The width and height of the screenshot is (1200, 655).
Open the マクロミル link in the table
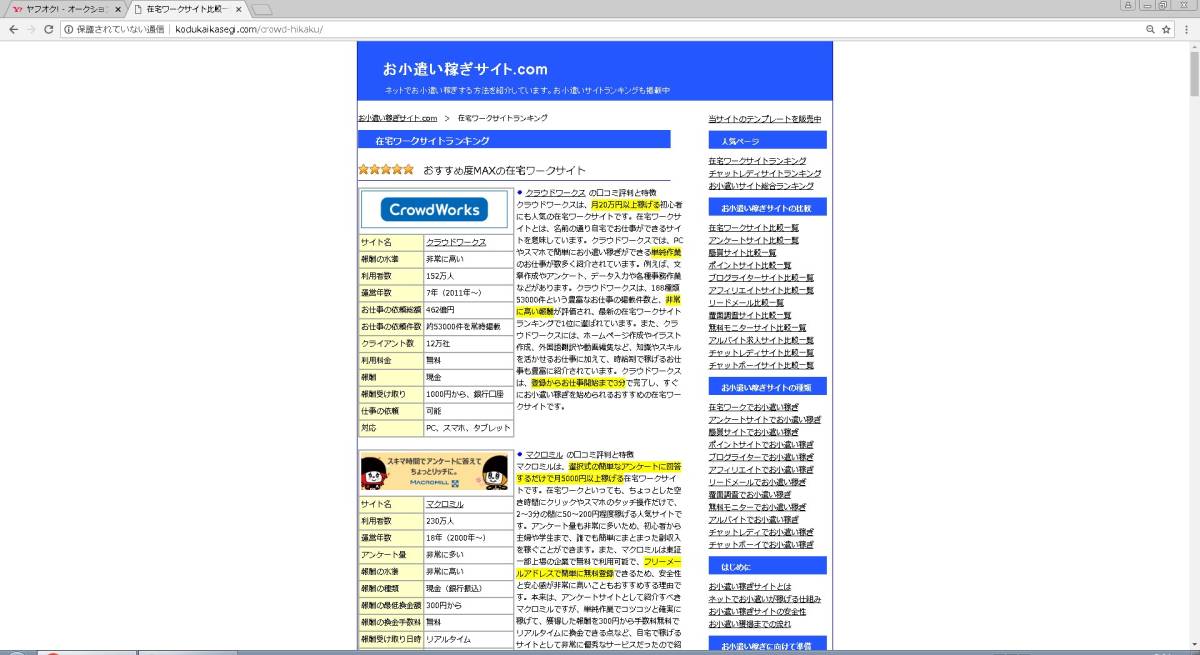tap(444, 504)
